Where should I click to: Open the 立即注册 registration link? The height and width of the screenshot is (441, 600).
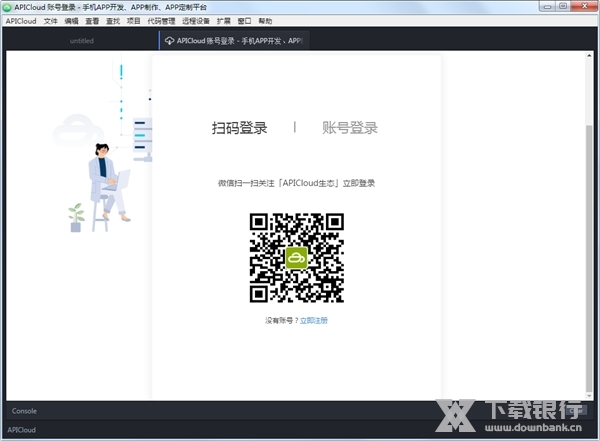coord(314,320)
